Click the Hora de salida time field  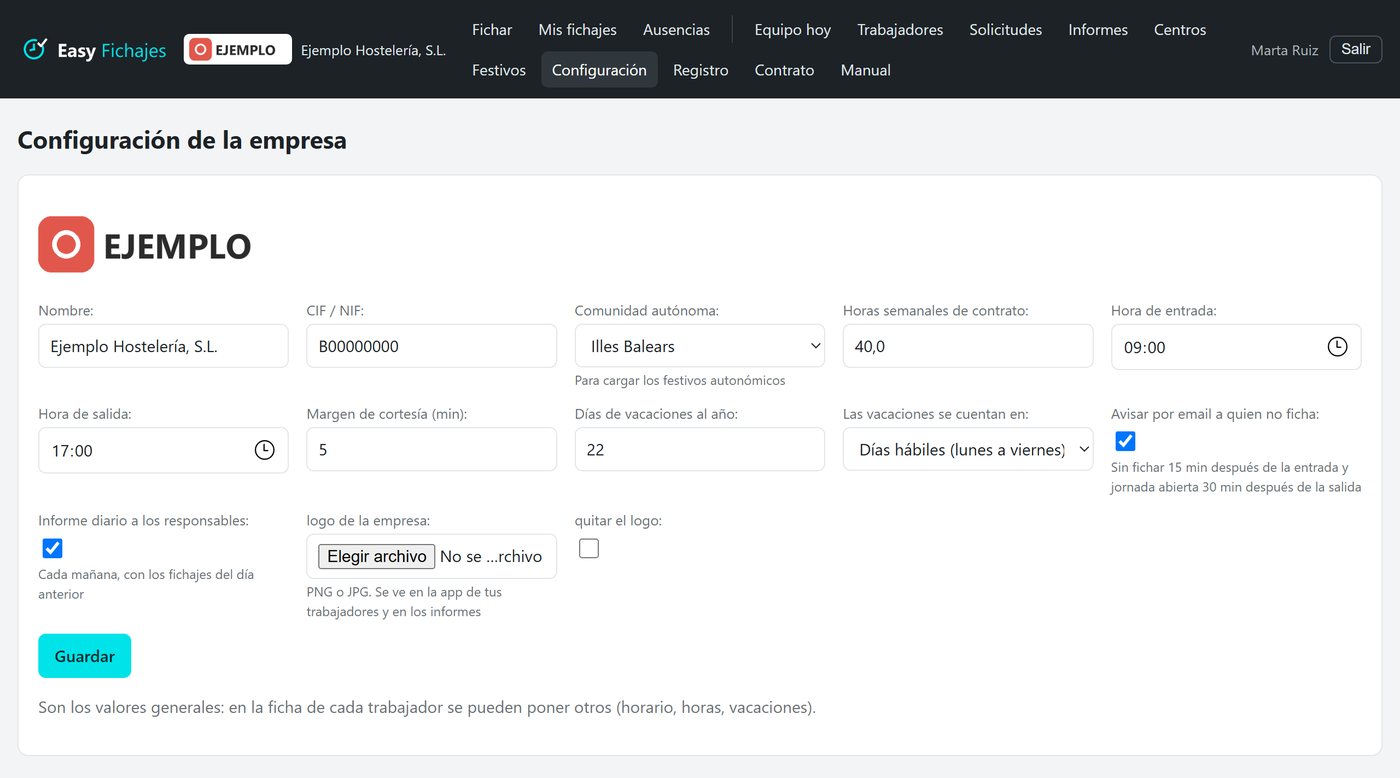point(163,450)
